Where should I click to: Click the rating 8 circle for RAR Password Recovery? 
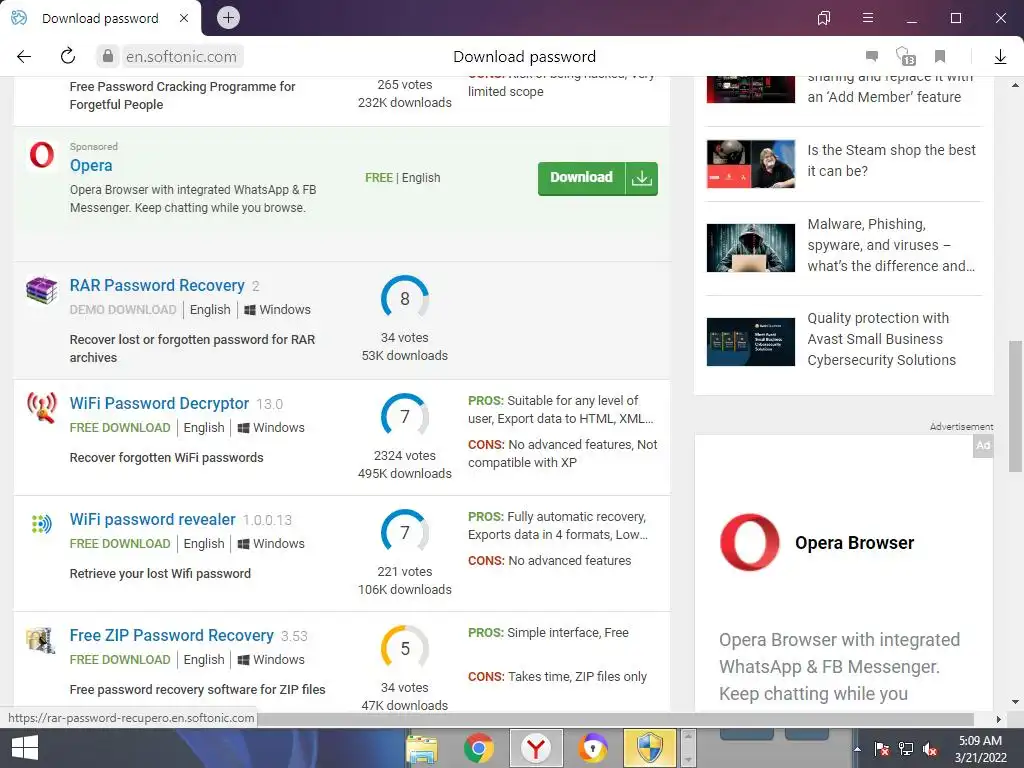(x=405, y=298)
